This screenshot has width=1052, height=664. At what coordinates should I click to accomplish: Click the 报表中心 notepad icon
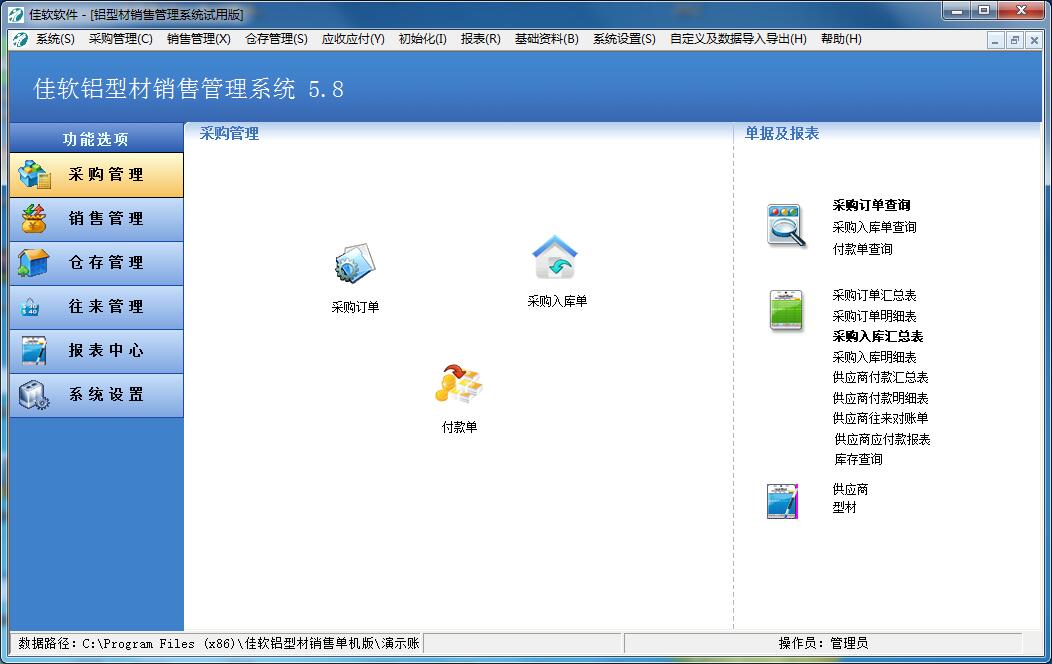pos(34,351)
